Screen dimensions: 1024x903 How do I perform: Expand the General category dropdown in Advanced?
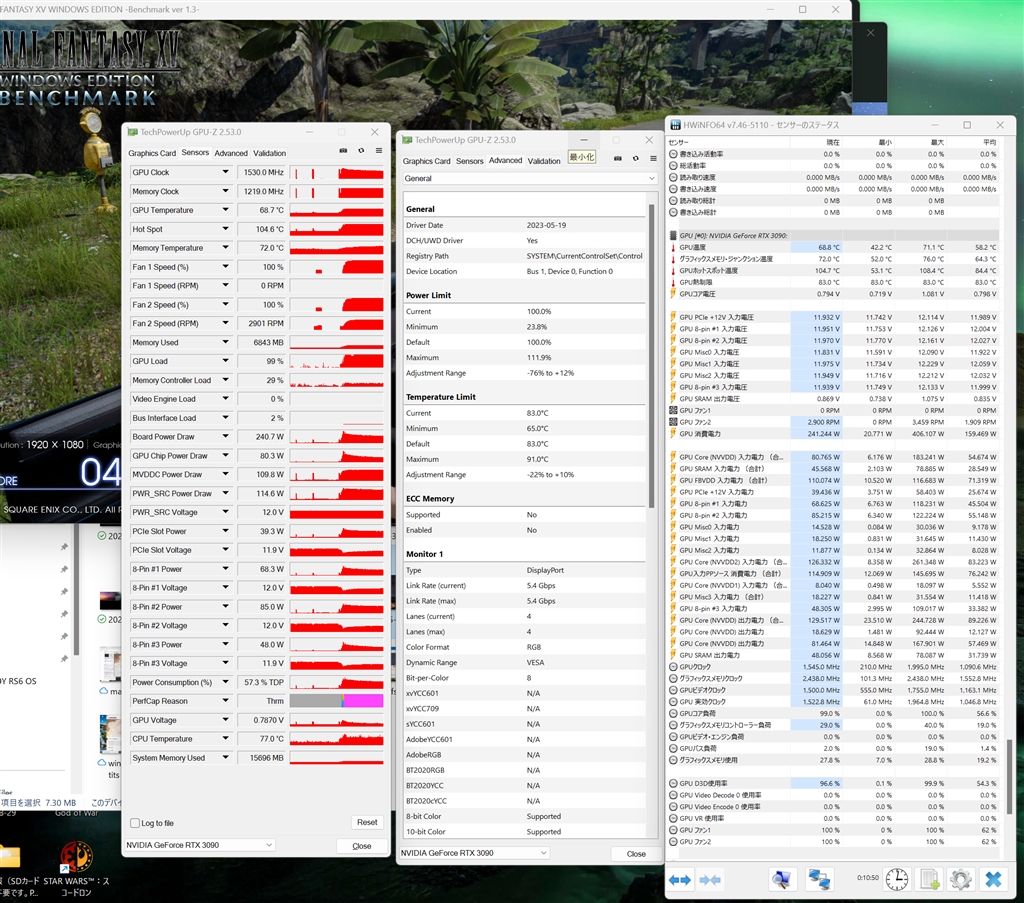[650, 178]
